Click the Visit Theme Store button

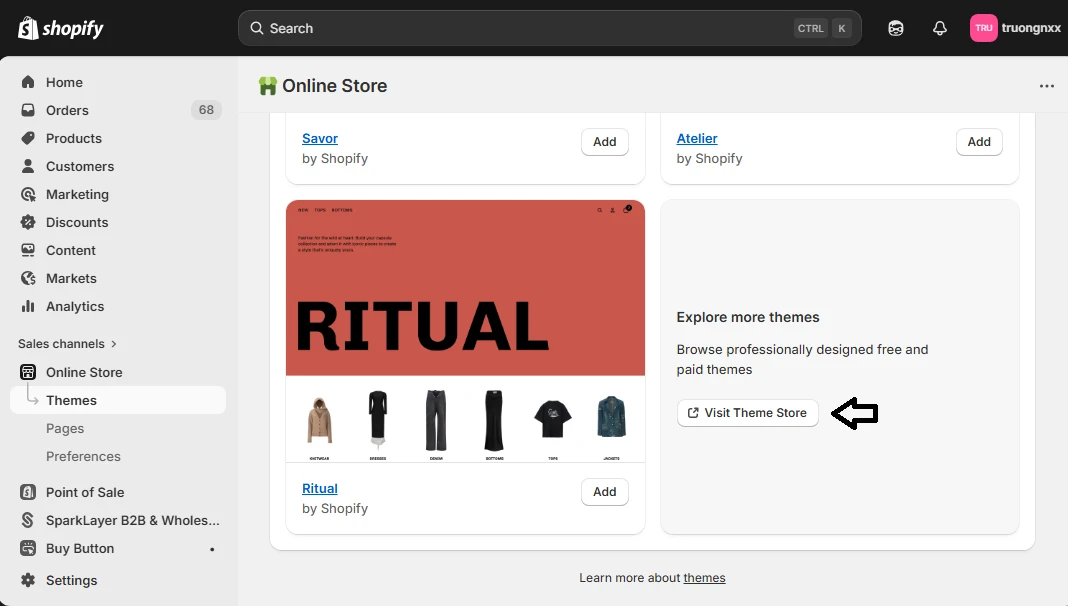tap(747, 413)
